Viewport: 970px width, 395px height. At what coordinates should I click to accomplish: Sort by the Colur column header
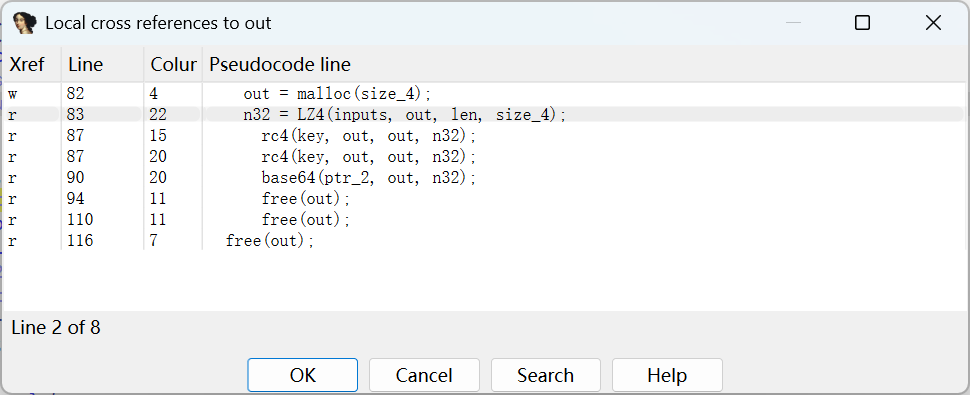(x=173, y=64)
